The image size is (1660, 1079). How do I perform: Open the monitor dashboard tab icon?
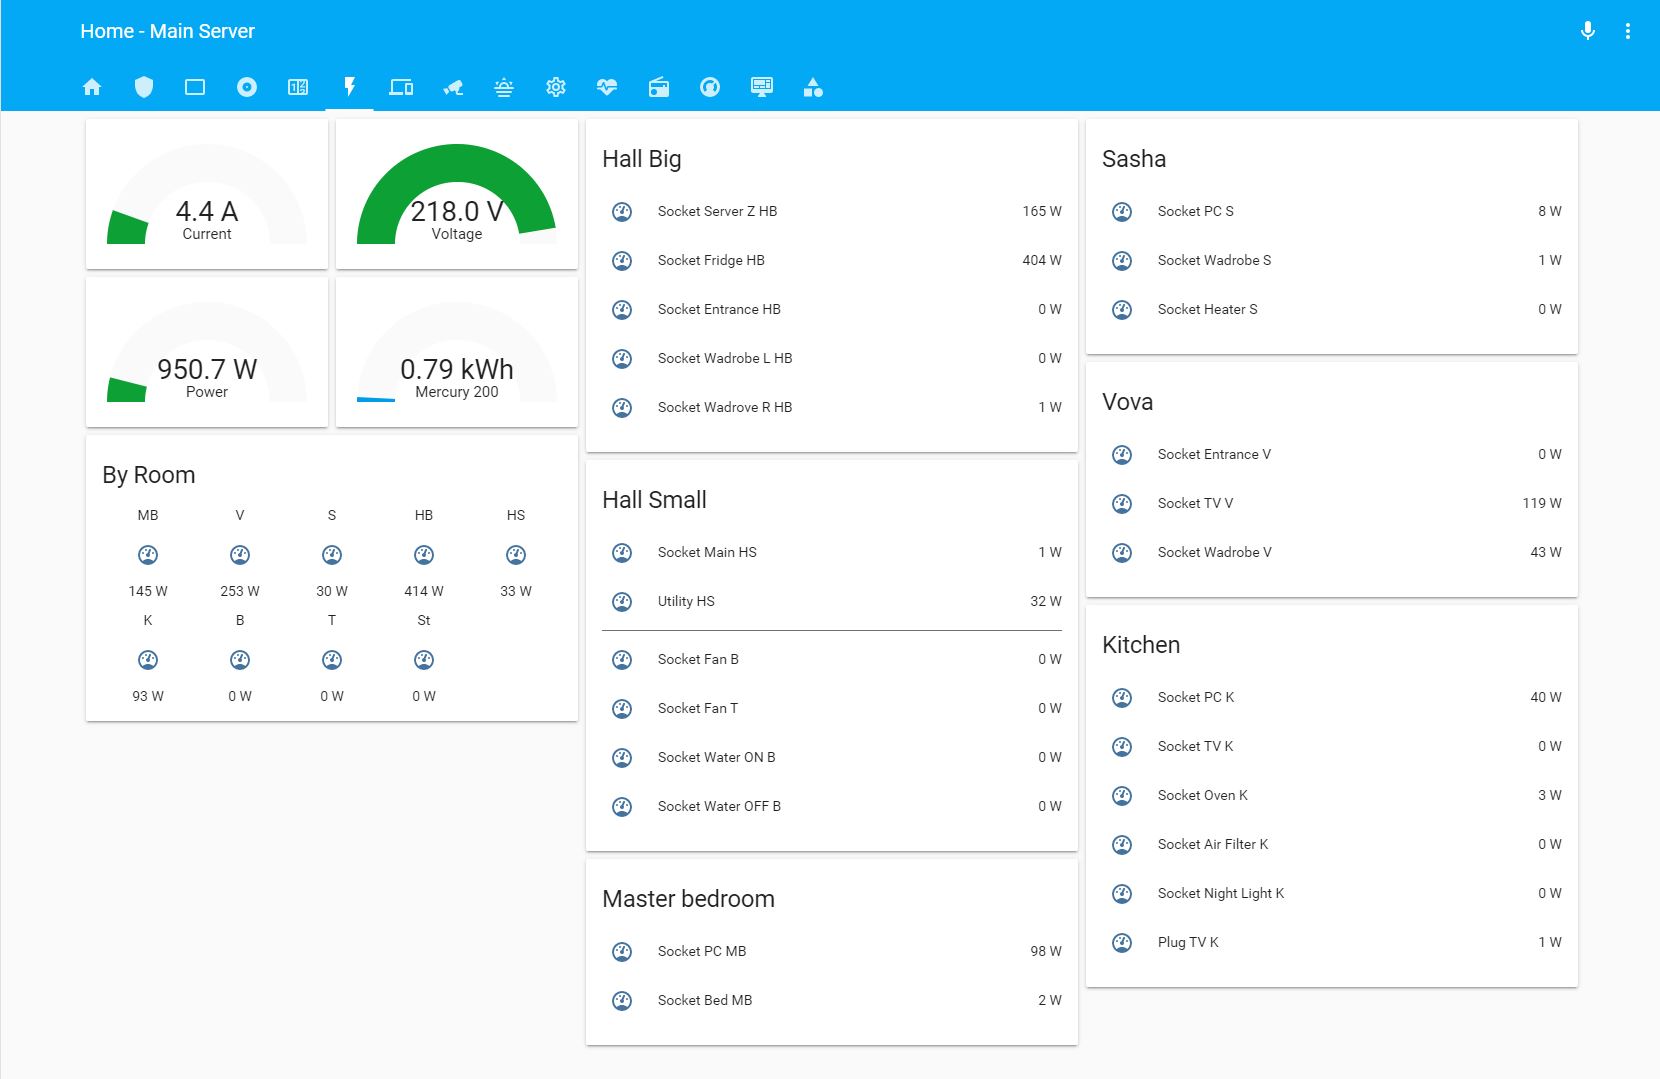click(762, 87)
